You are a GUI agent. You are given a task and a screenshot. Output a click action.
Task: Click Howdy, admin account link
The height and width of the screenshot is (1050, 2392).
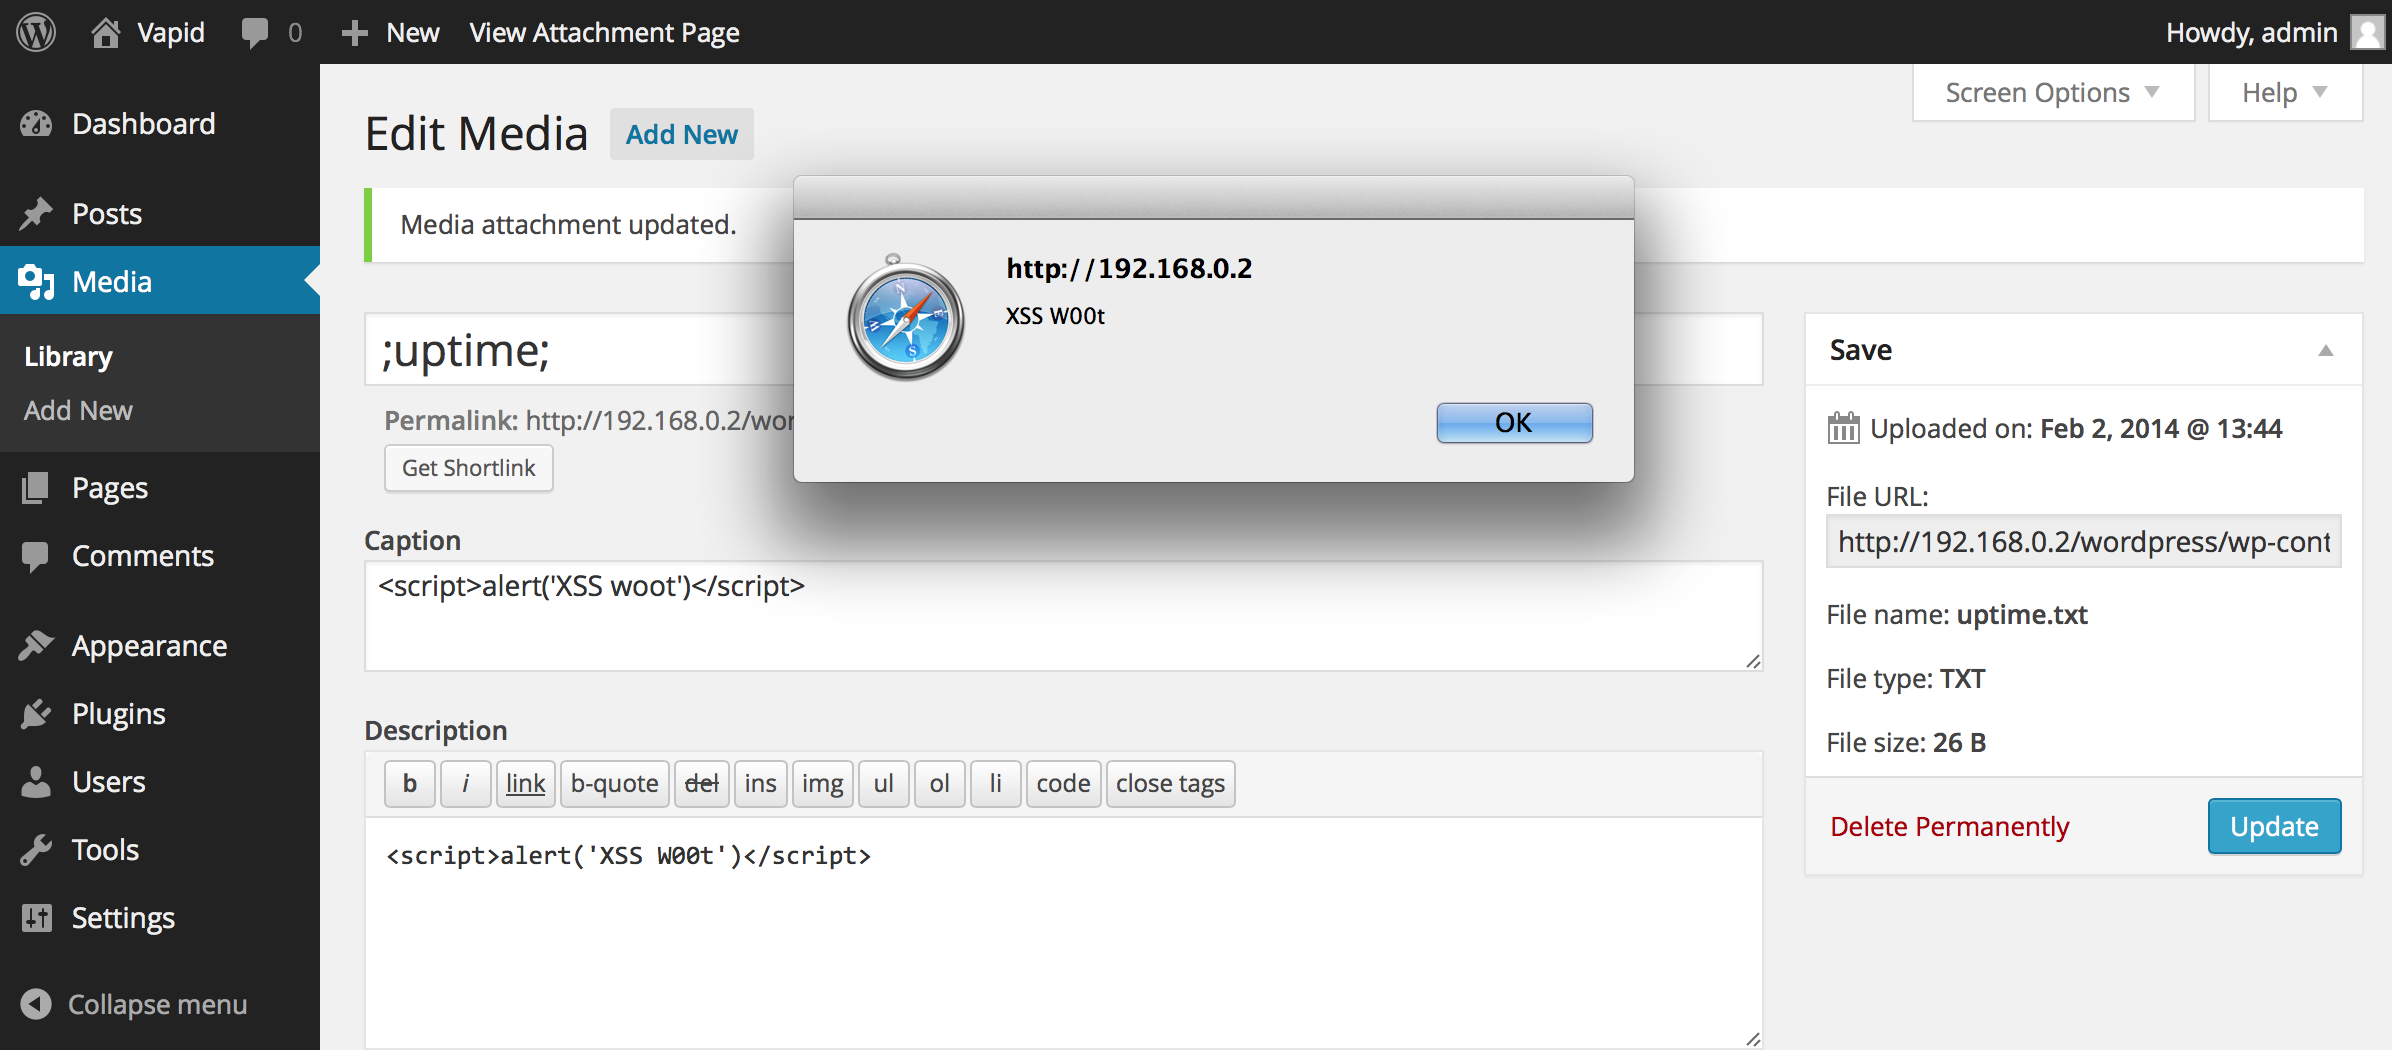click(2251, 33)
